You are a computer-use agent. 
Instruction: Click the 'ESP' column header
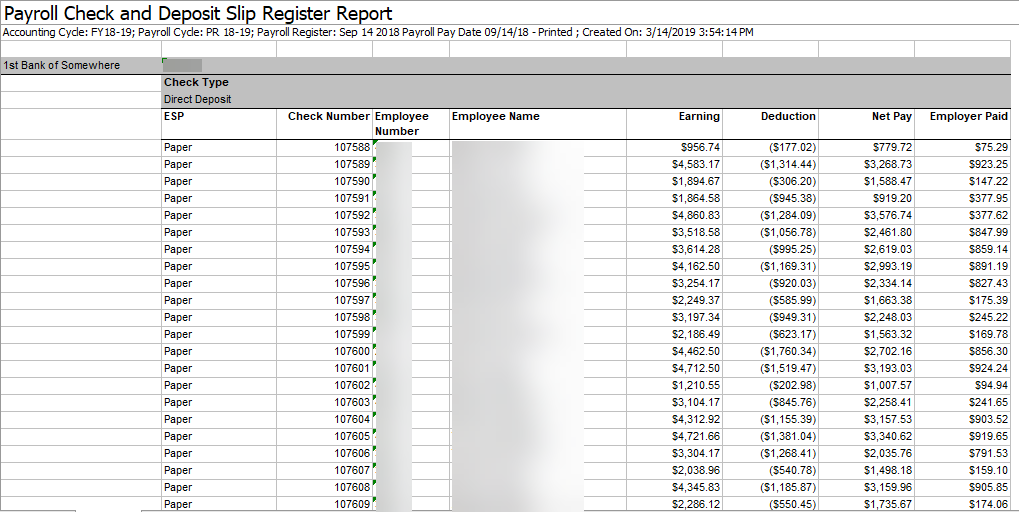coord(174,117)
